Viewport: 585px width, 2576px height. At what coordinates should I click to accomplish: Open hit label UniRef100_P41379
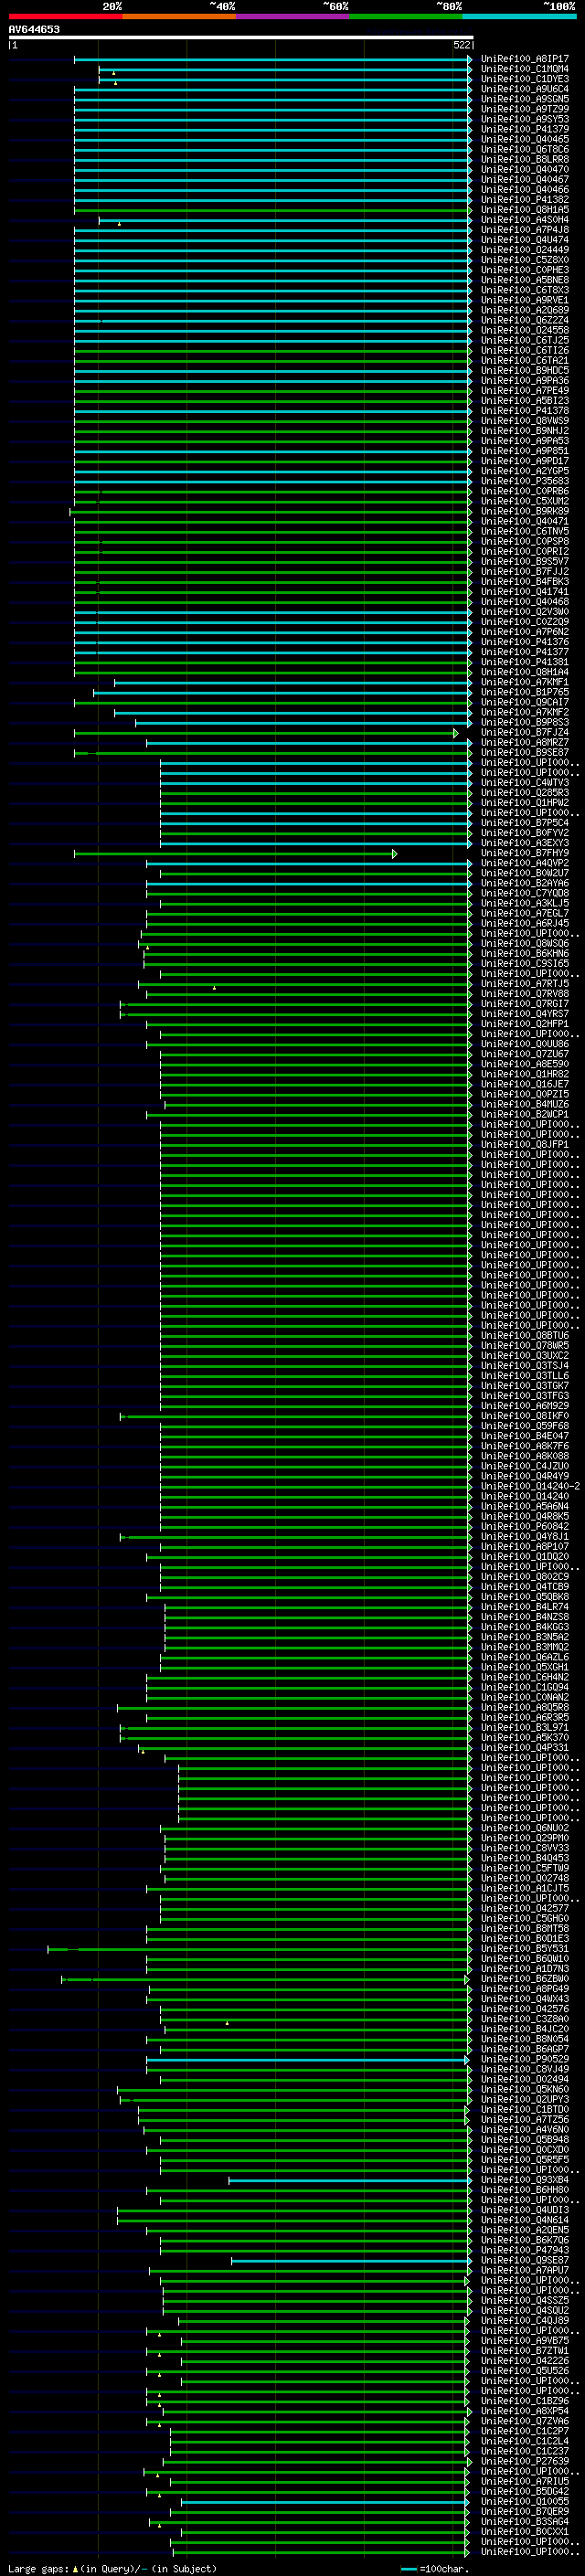524,129
